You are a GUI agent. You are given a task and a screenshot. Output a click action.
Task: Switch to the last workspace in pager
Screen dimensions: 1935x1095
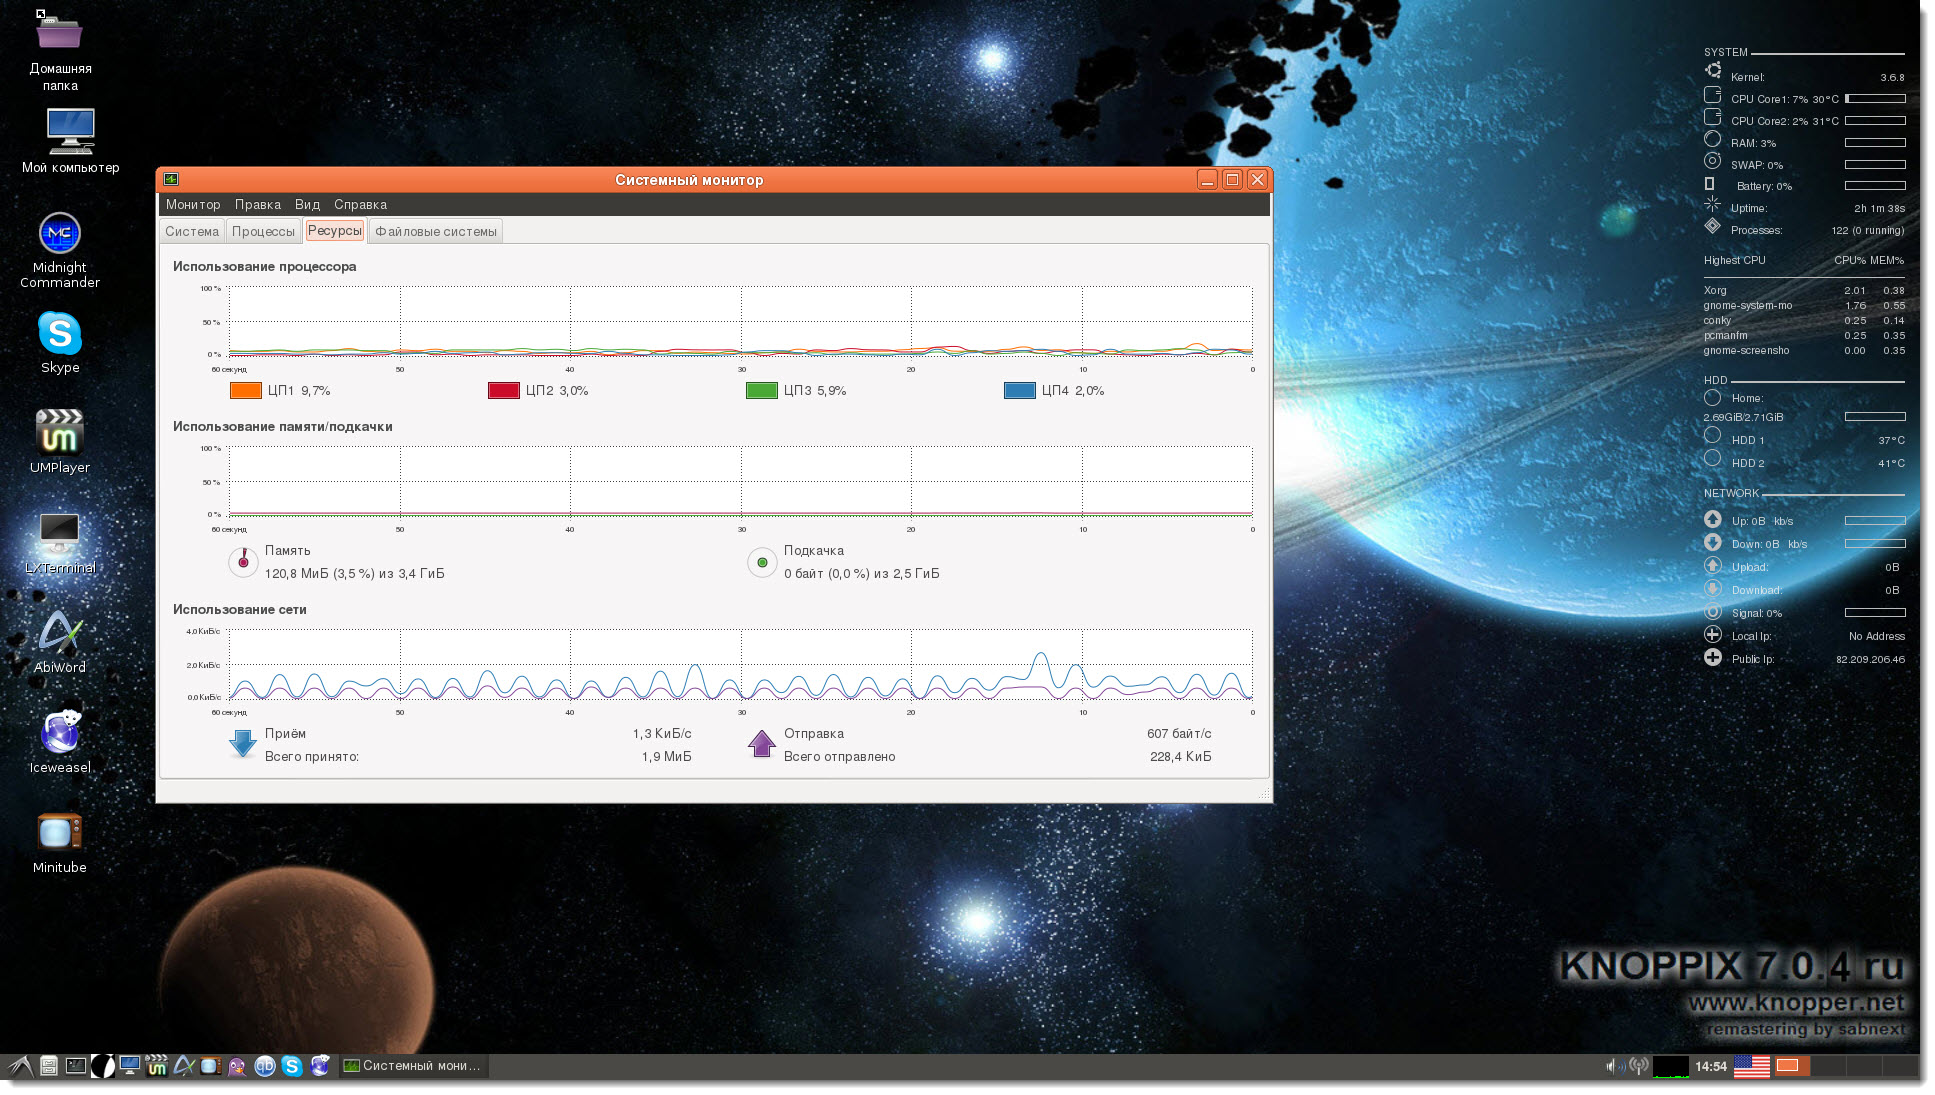(1900, 1066)
